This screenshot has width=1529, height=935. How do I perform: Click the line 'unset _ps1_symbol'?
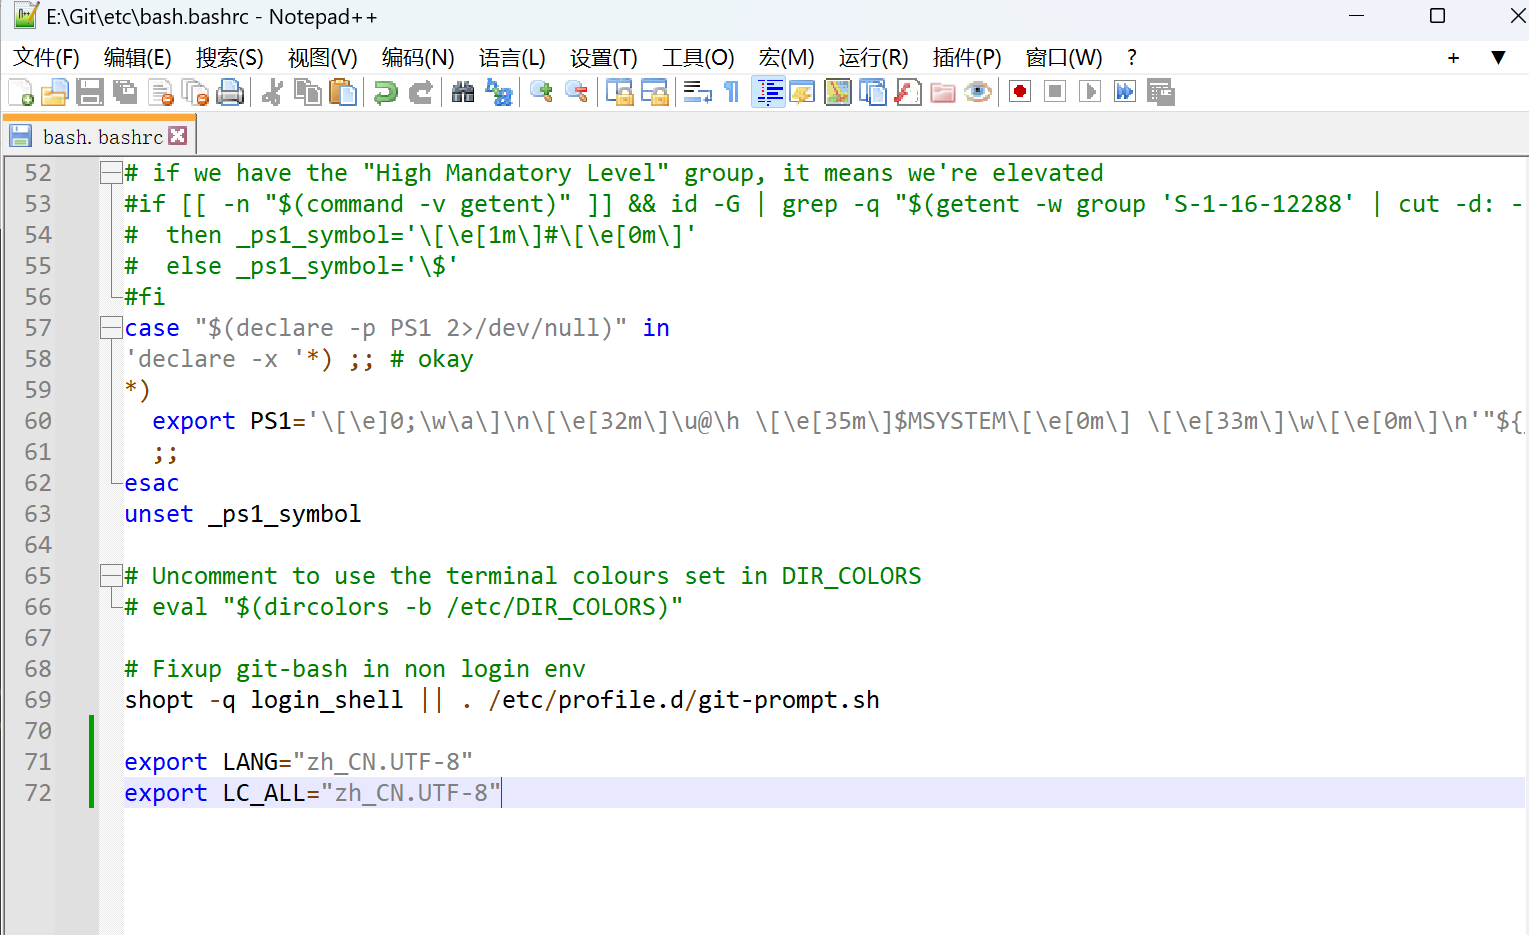pyautogui.click(x=243, y=514)
